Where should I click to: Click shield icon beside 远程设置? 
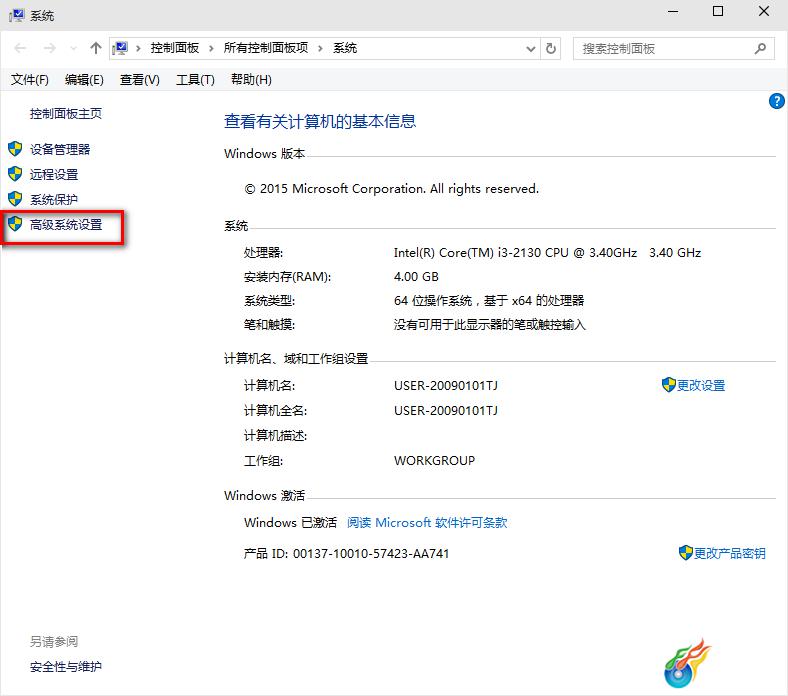click(15, 174)
